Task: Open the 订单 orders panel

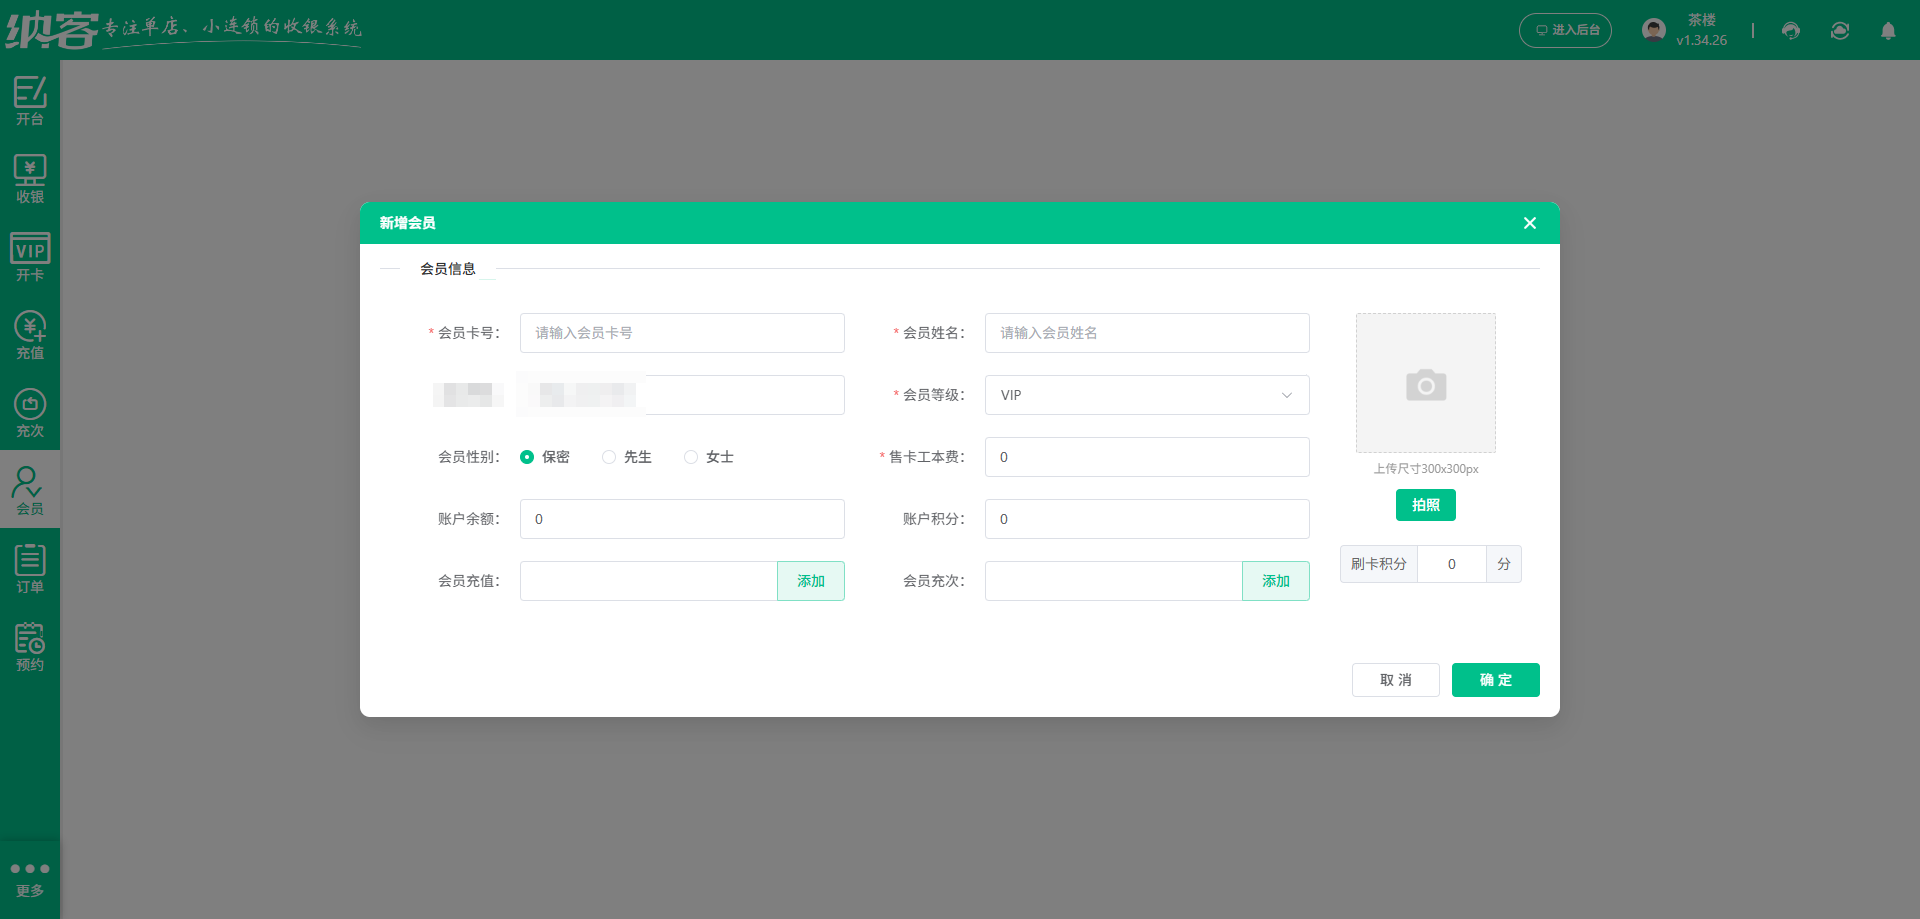Action: tap(30, 567)
